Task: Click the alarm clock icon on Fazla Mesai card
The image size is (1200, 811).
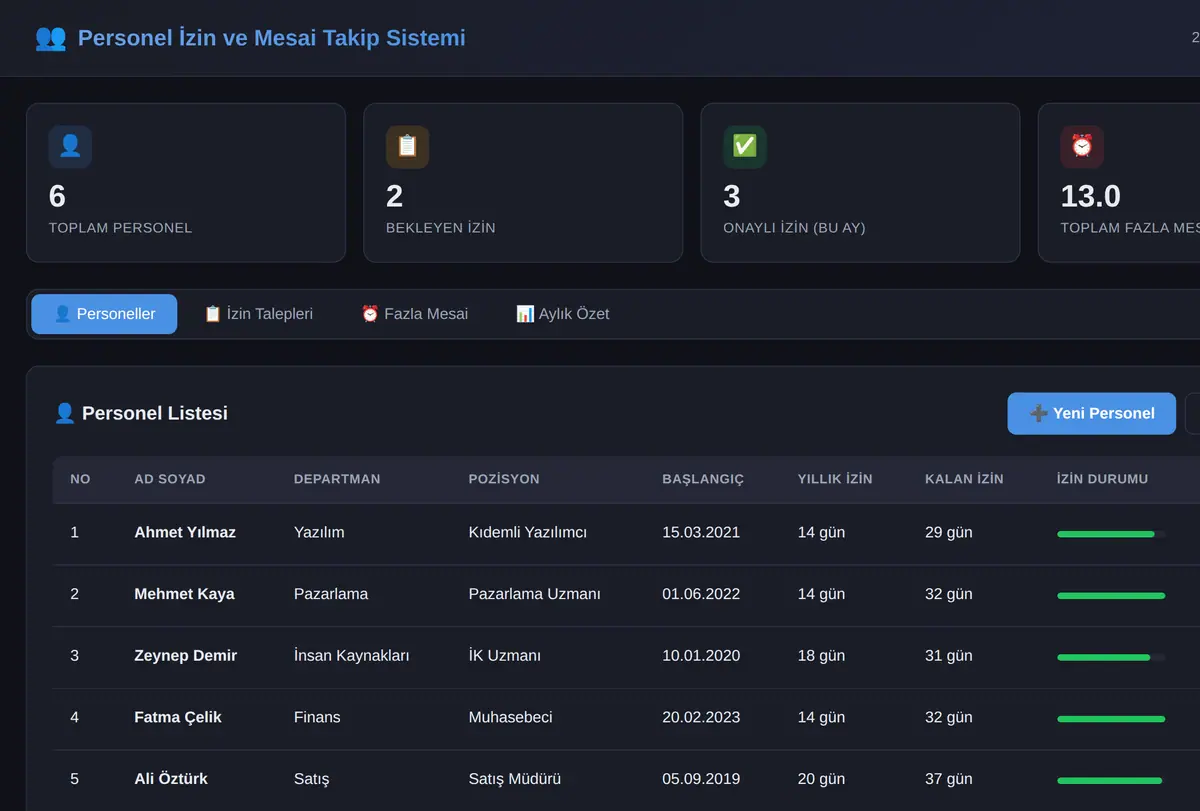Action: (x=1082, y=146)
